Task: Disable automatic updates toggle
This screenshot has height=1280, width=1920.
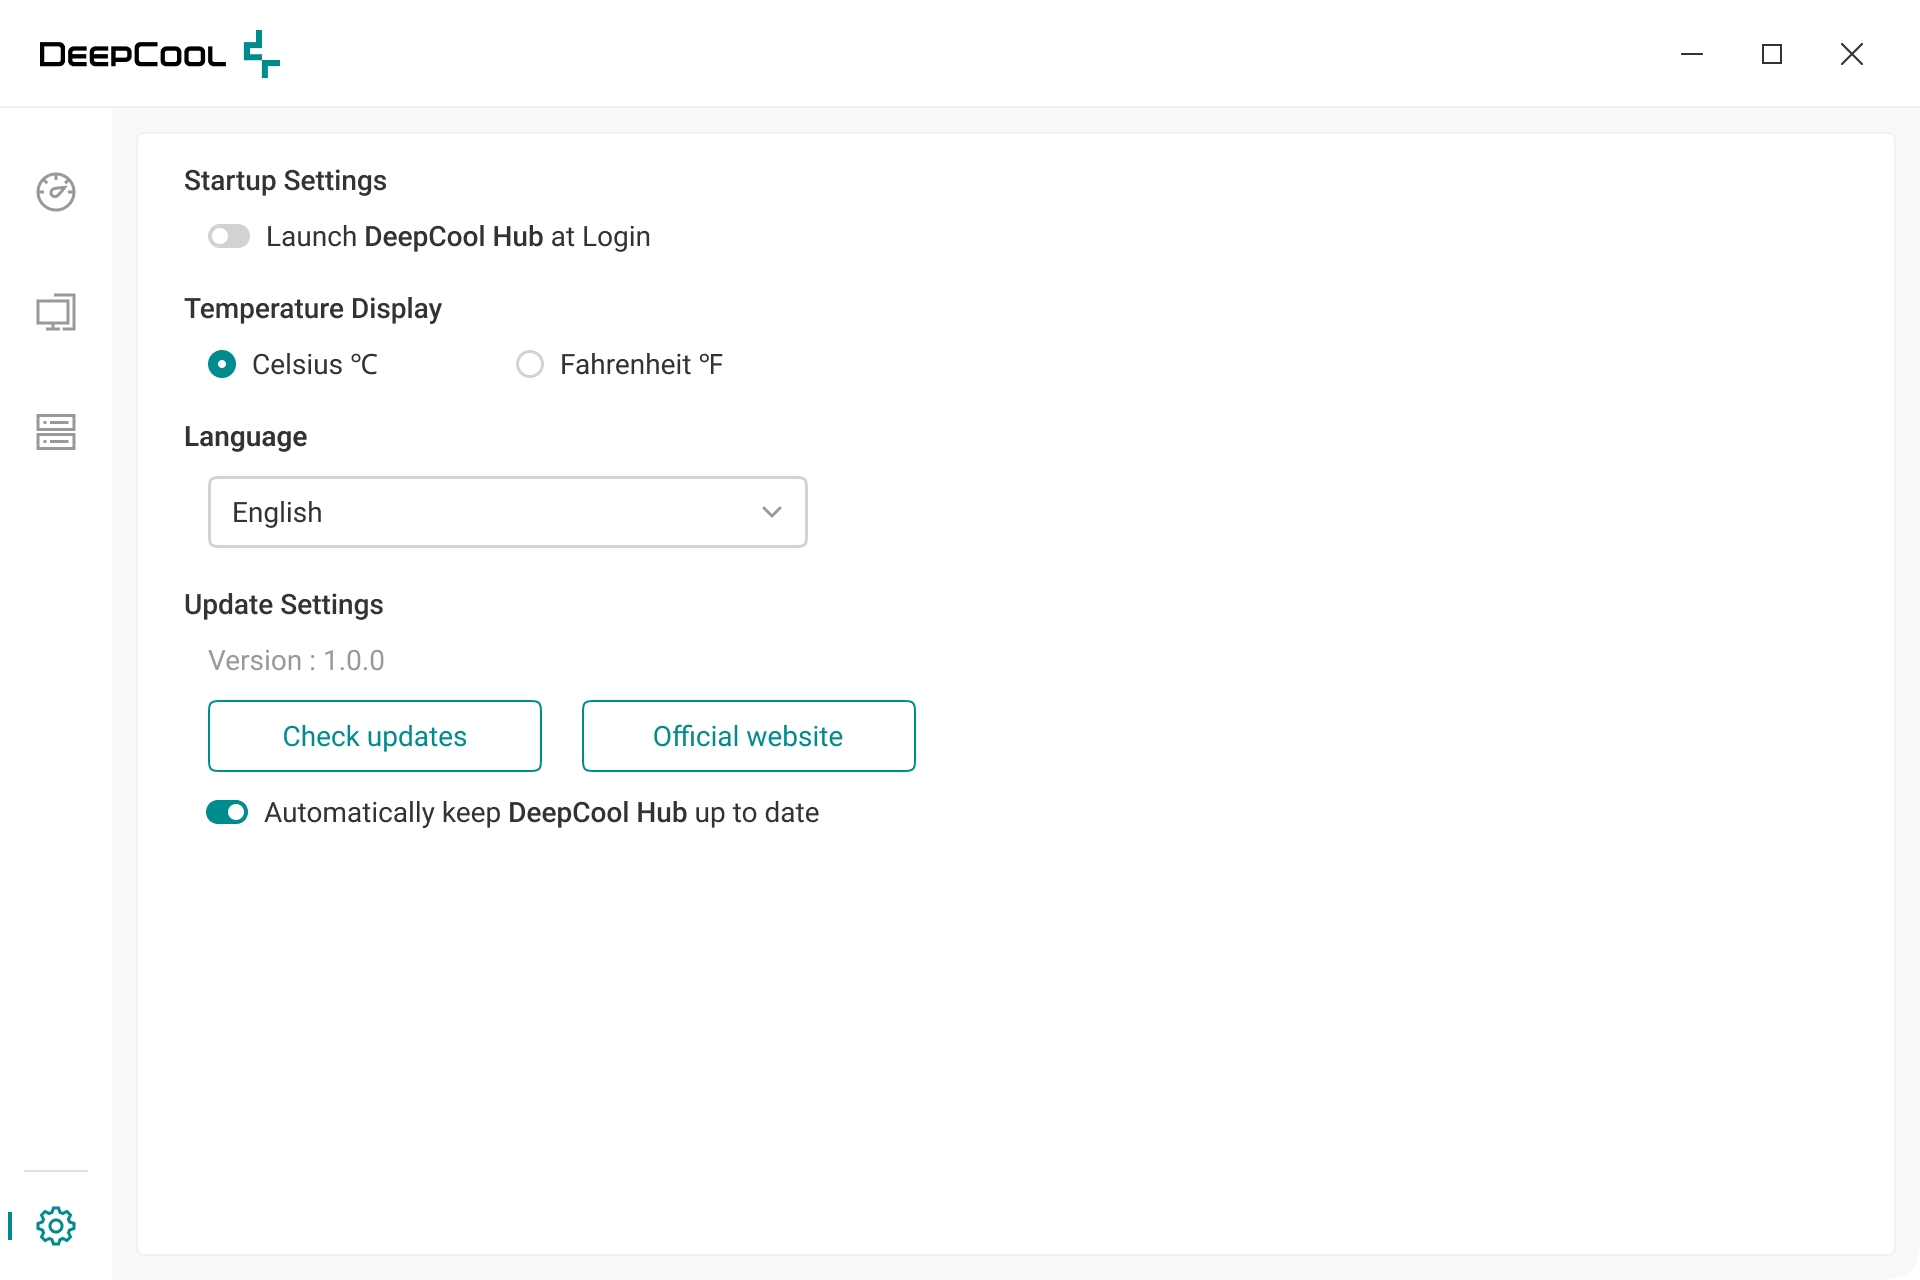Action: click(x=227, y=813)
